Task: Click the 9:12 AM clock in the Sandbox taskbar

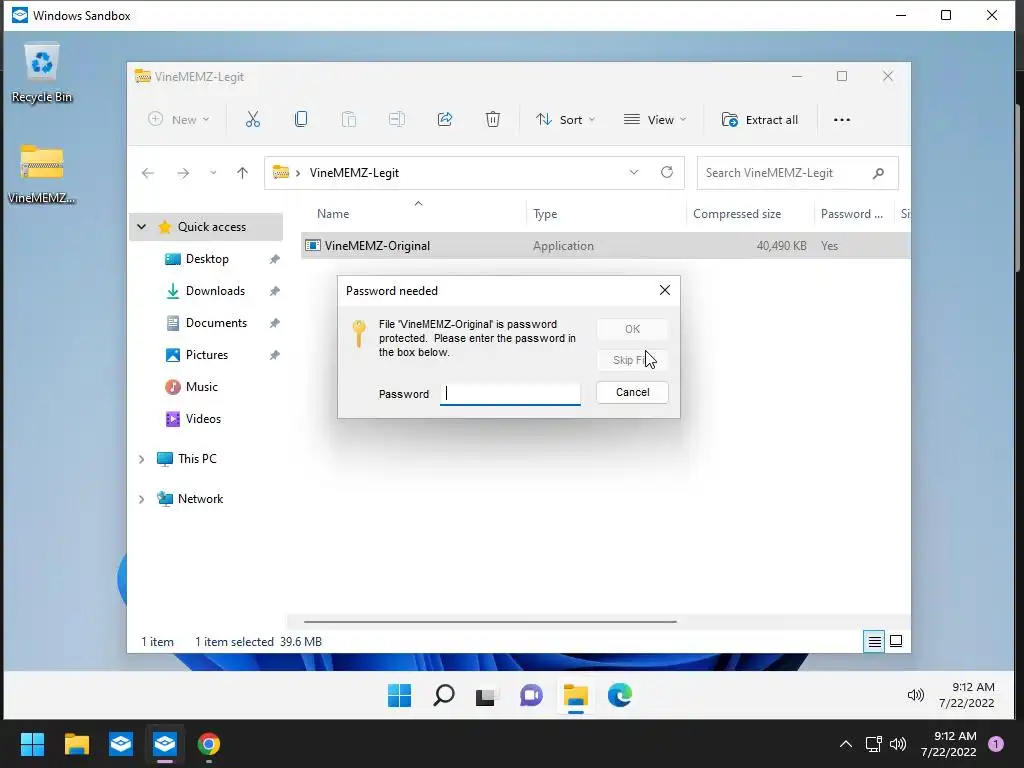Action: tap(972, 687)
